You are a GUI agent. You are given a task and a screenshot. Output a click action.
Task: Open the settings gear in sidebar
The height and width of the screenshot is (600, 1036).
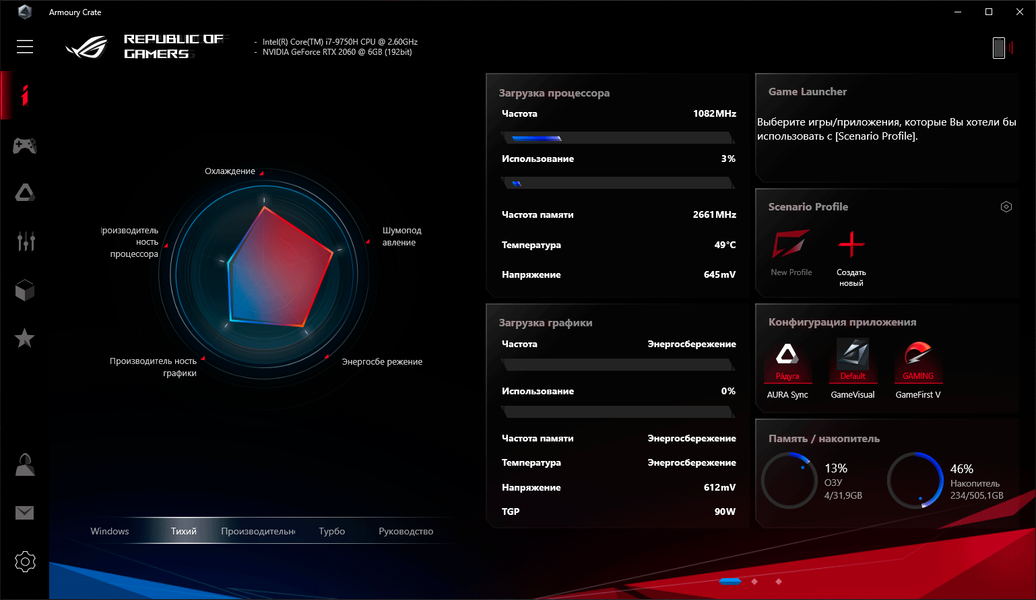(25, 562)
